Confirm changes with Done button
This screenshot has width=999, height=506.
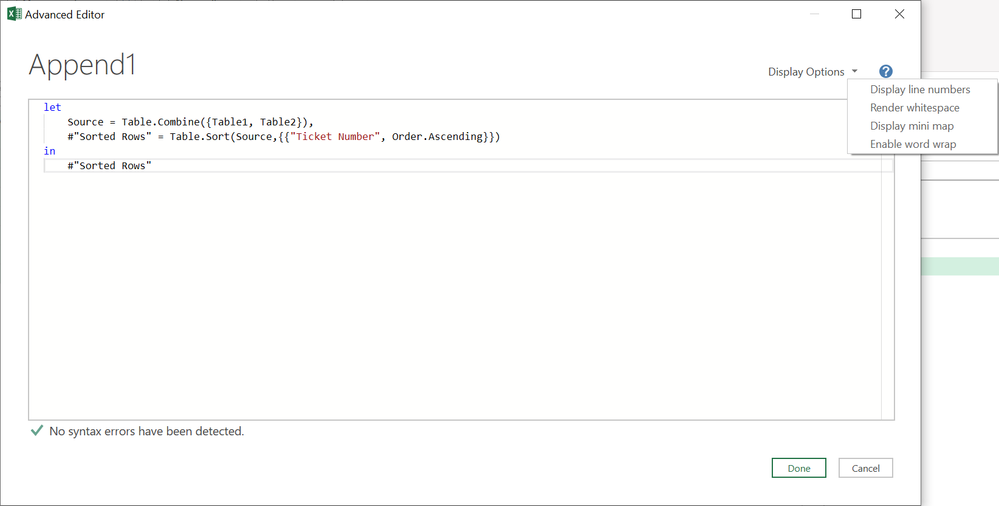click(799, 468)
